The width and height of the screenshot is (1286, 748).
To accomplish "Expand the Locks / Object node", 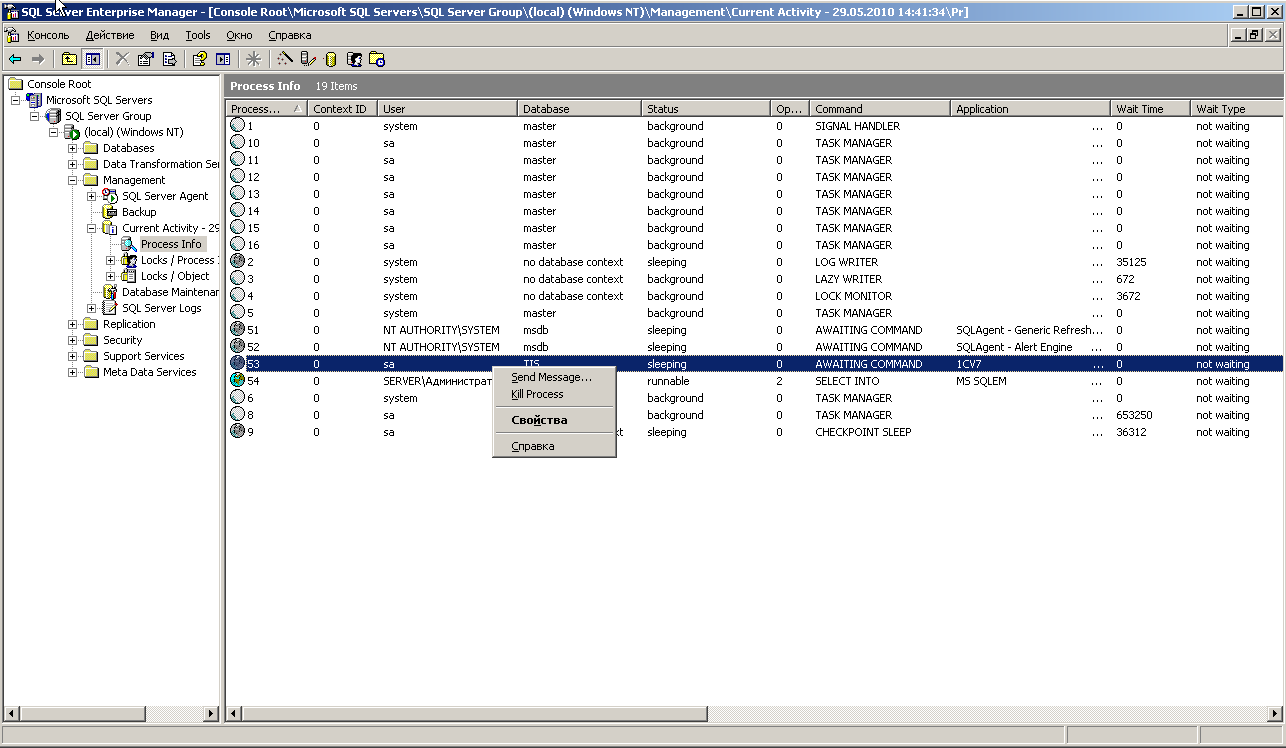I will pos(111,276).
